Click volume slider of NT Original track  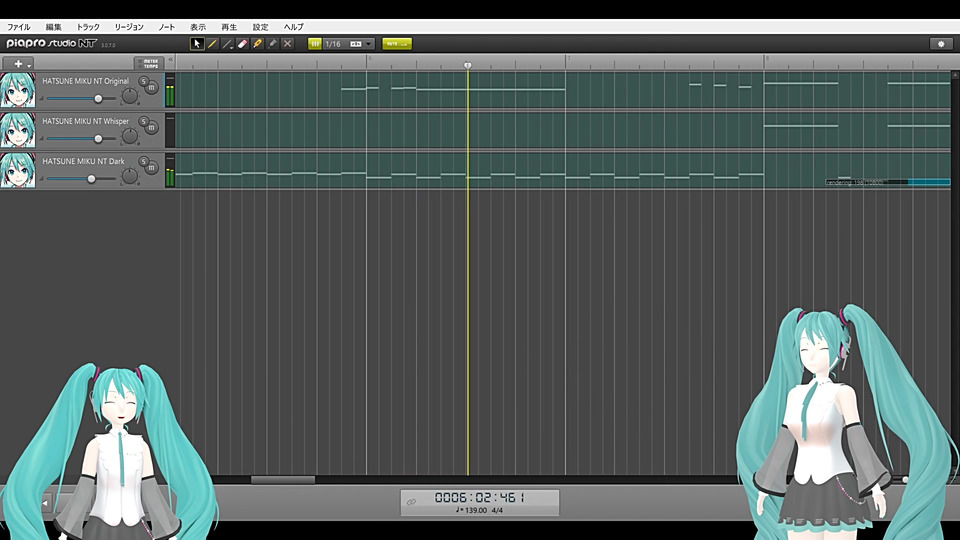pyautogui.click(x=98, y=99)
